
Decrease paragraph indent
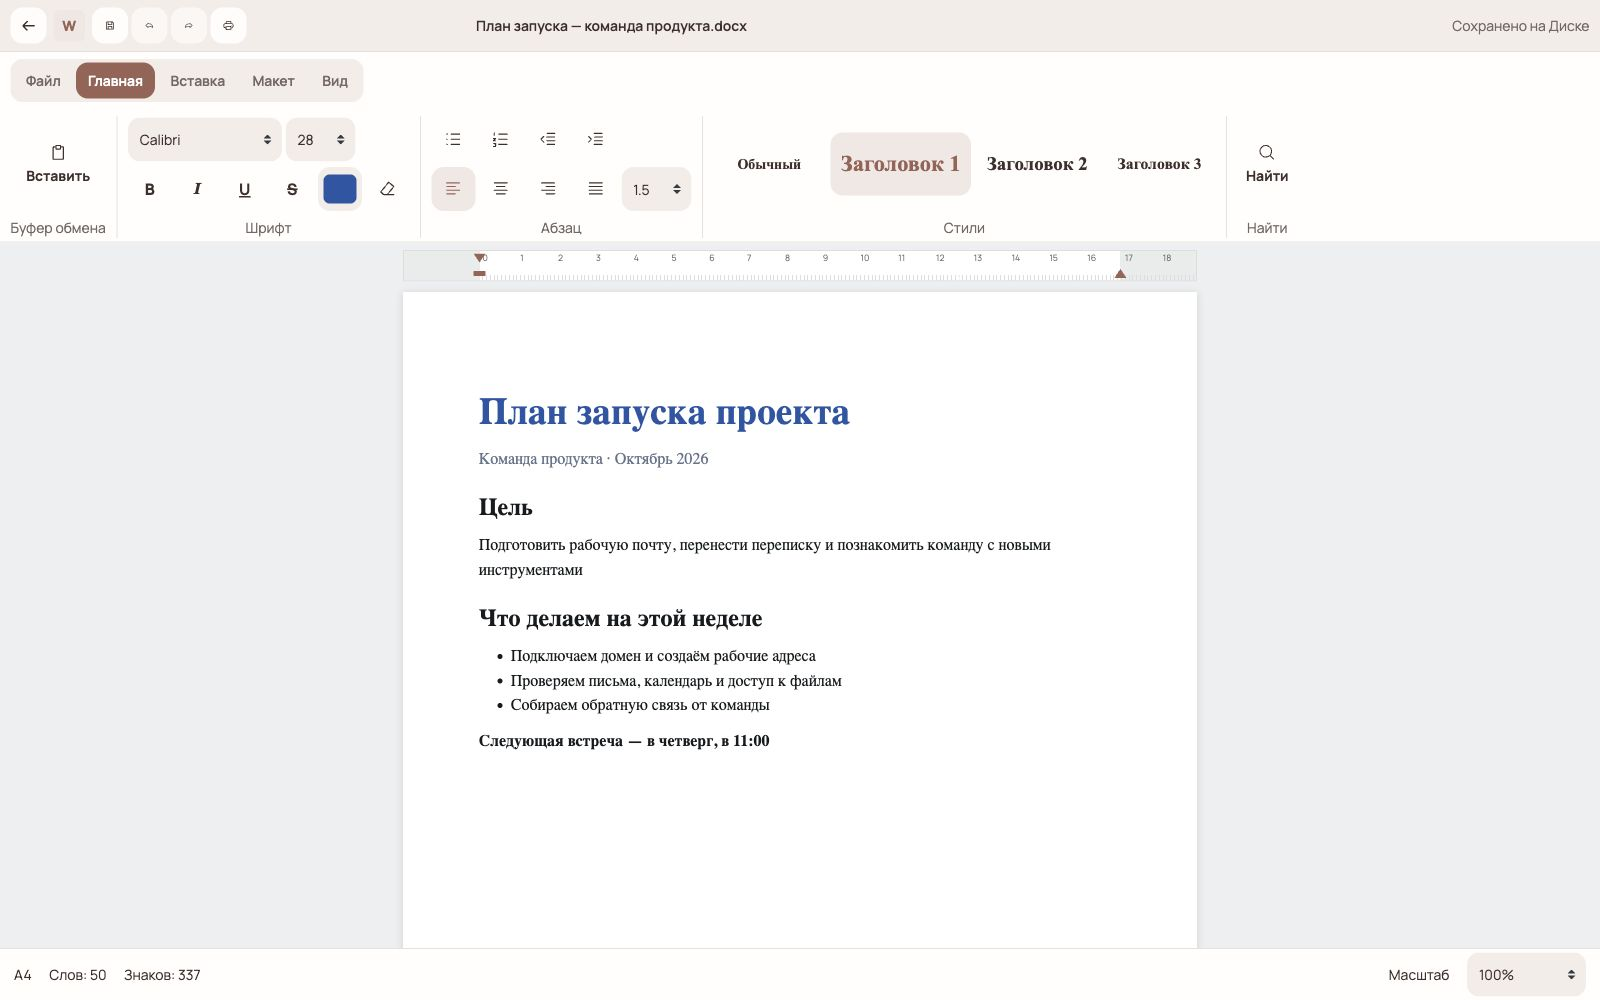click(548, 139)
